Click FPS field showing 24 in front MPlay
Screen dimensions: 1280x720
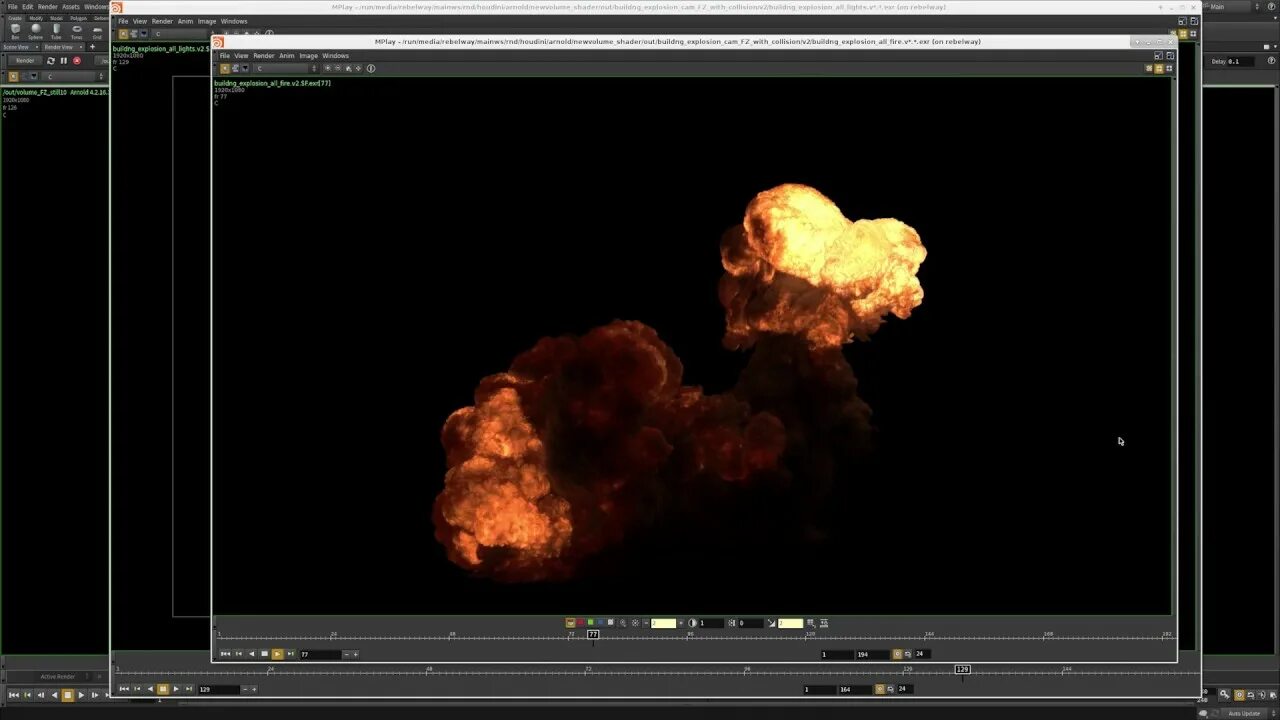click(x=923, y=654)
